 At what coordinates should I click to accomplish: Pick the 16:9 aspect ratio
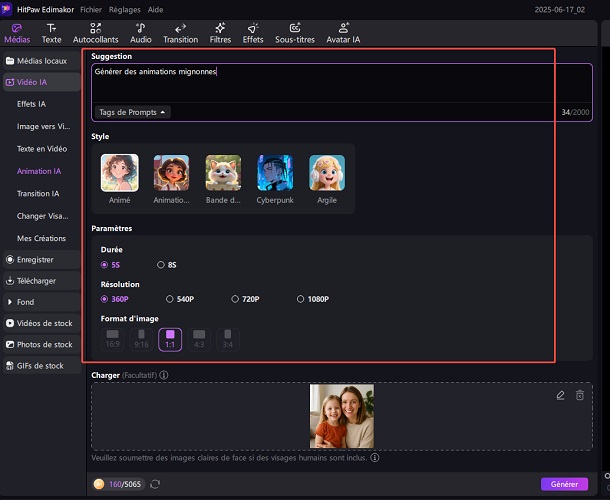[112, 340]
